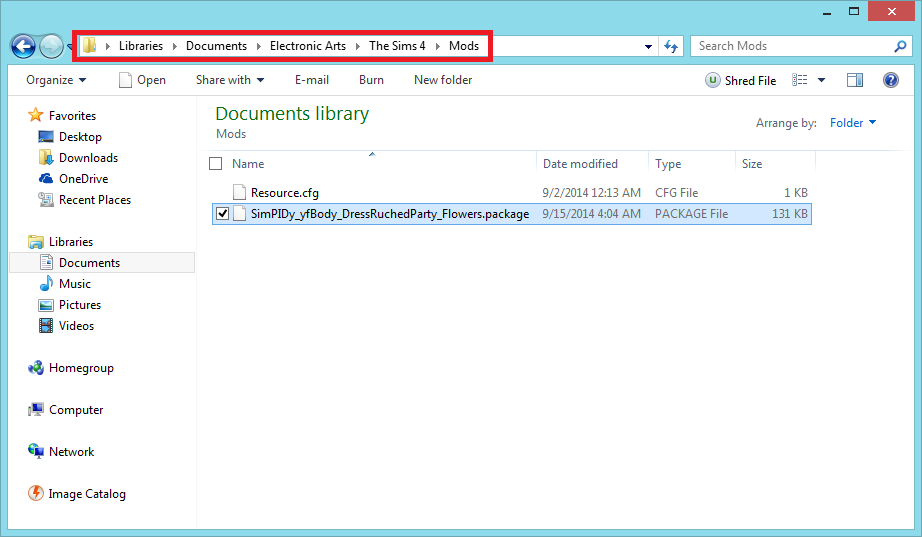Click Mods in the breadcrumb path
The width and height of the screenshot is (922, 537).
(464, 46)
